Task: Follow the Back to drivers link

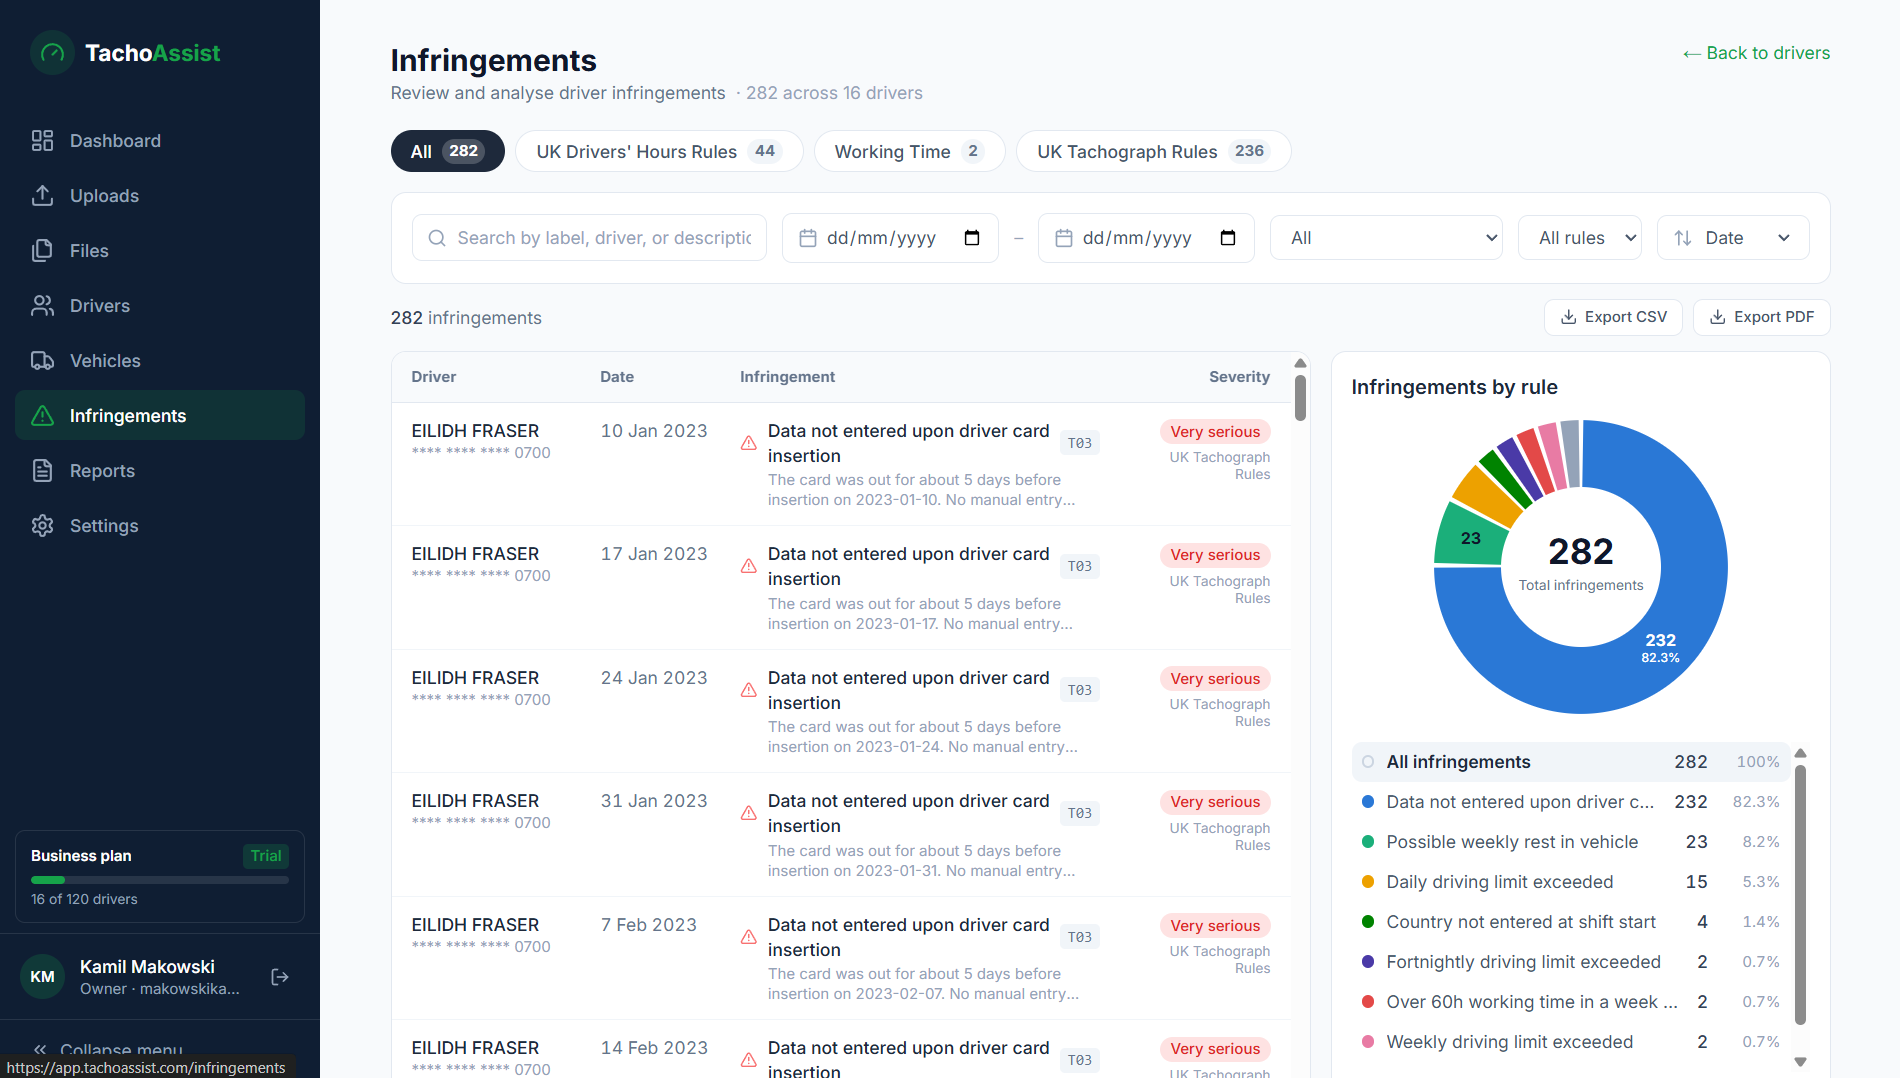Action: [x=1756, y=53]
